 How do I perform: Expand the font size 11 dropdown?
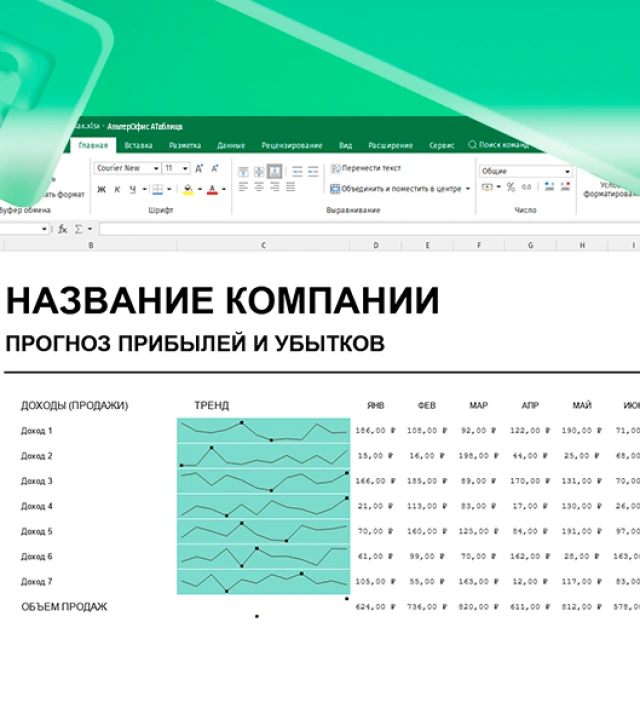pyautogui.click(x=185, y=169)
